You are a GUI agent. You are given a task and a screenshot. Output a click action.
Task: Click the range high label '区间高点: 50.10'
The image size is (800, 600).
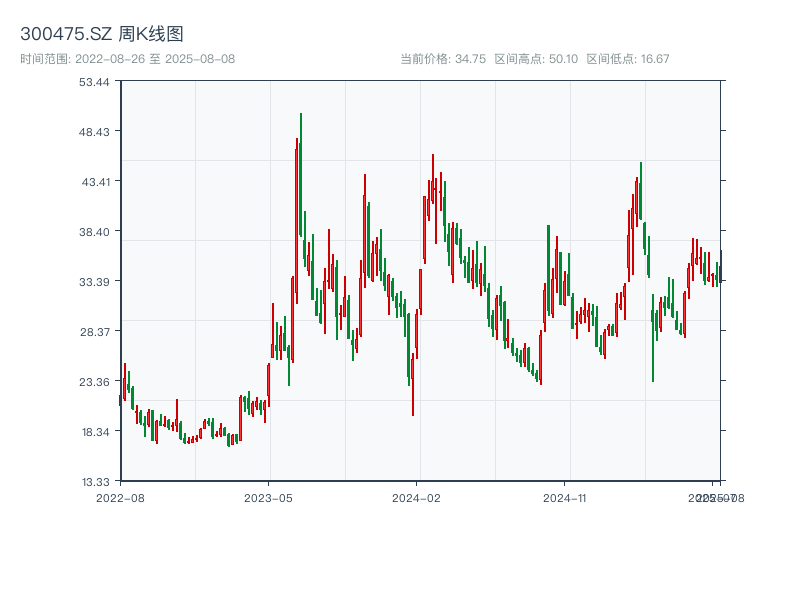click(536, 59)
